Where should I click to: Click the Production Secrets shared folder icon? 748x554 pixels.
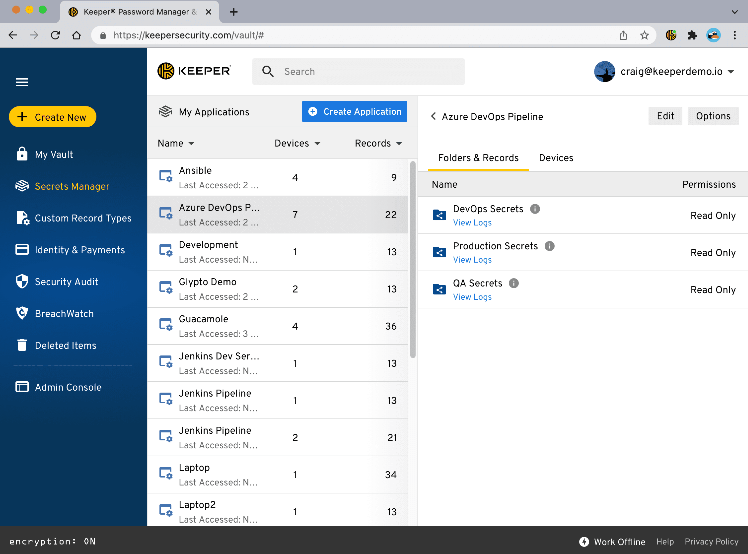click(439, 252)
